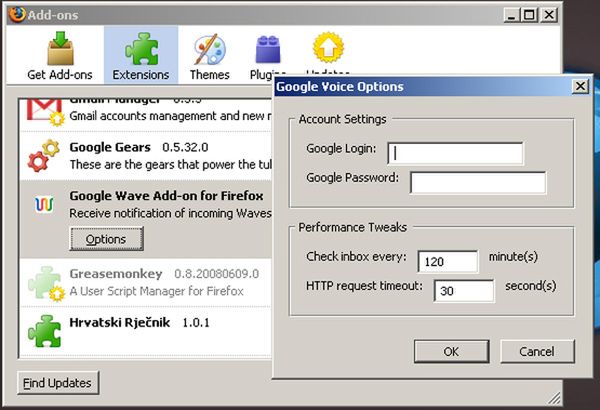Click the Google Gears cog icon
The height and width of the screenshot is (410, 600).
pos(44,155)
